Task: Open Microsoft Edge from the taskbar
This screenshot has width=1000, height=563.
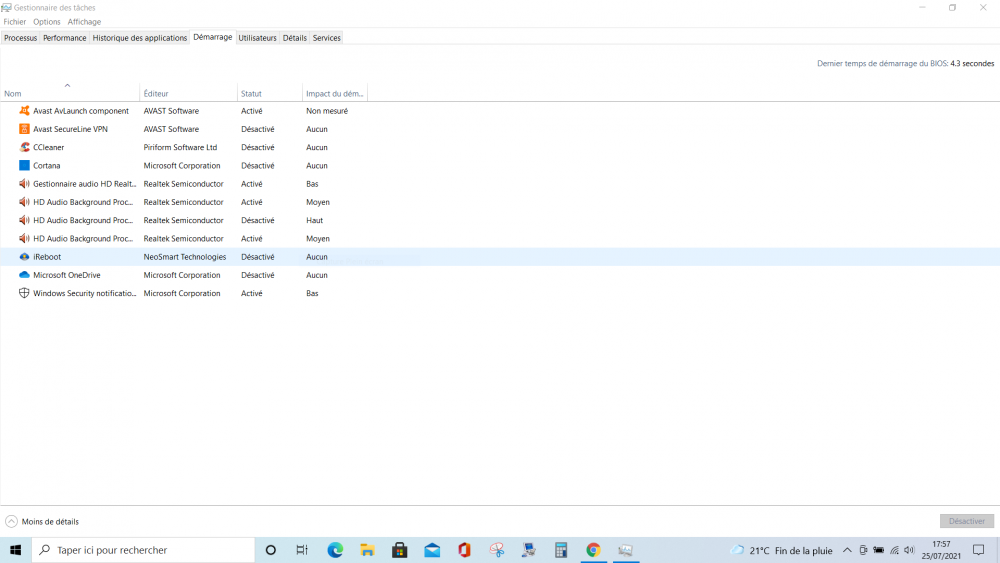Action: pyautogui.click(x=336, y=550)
